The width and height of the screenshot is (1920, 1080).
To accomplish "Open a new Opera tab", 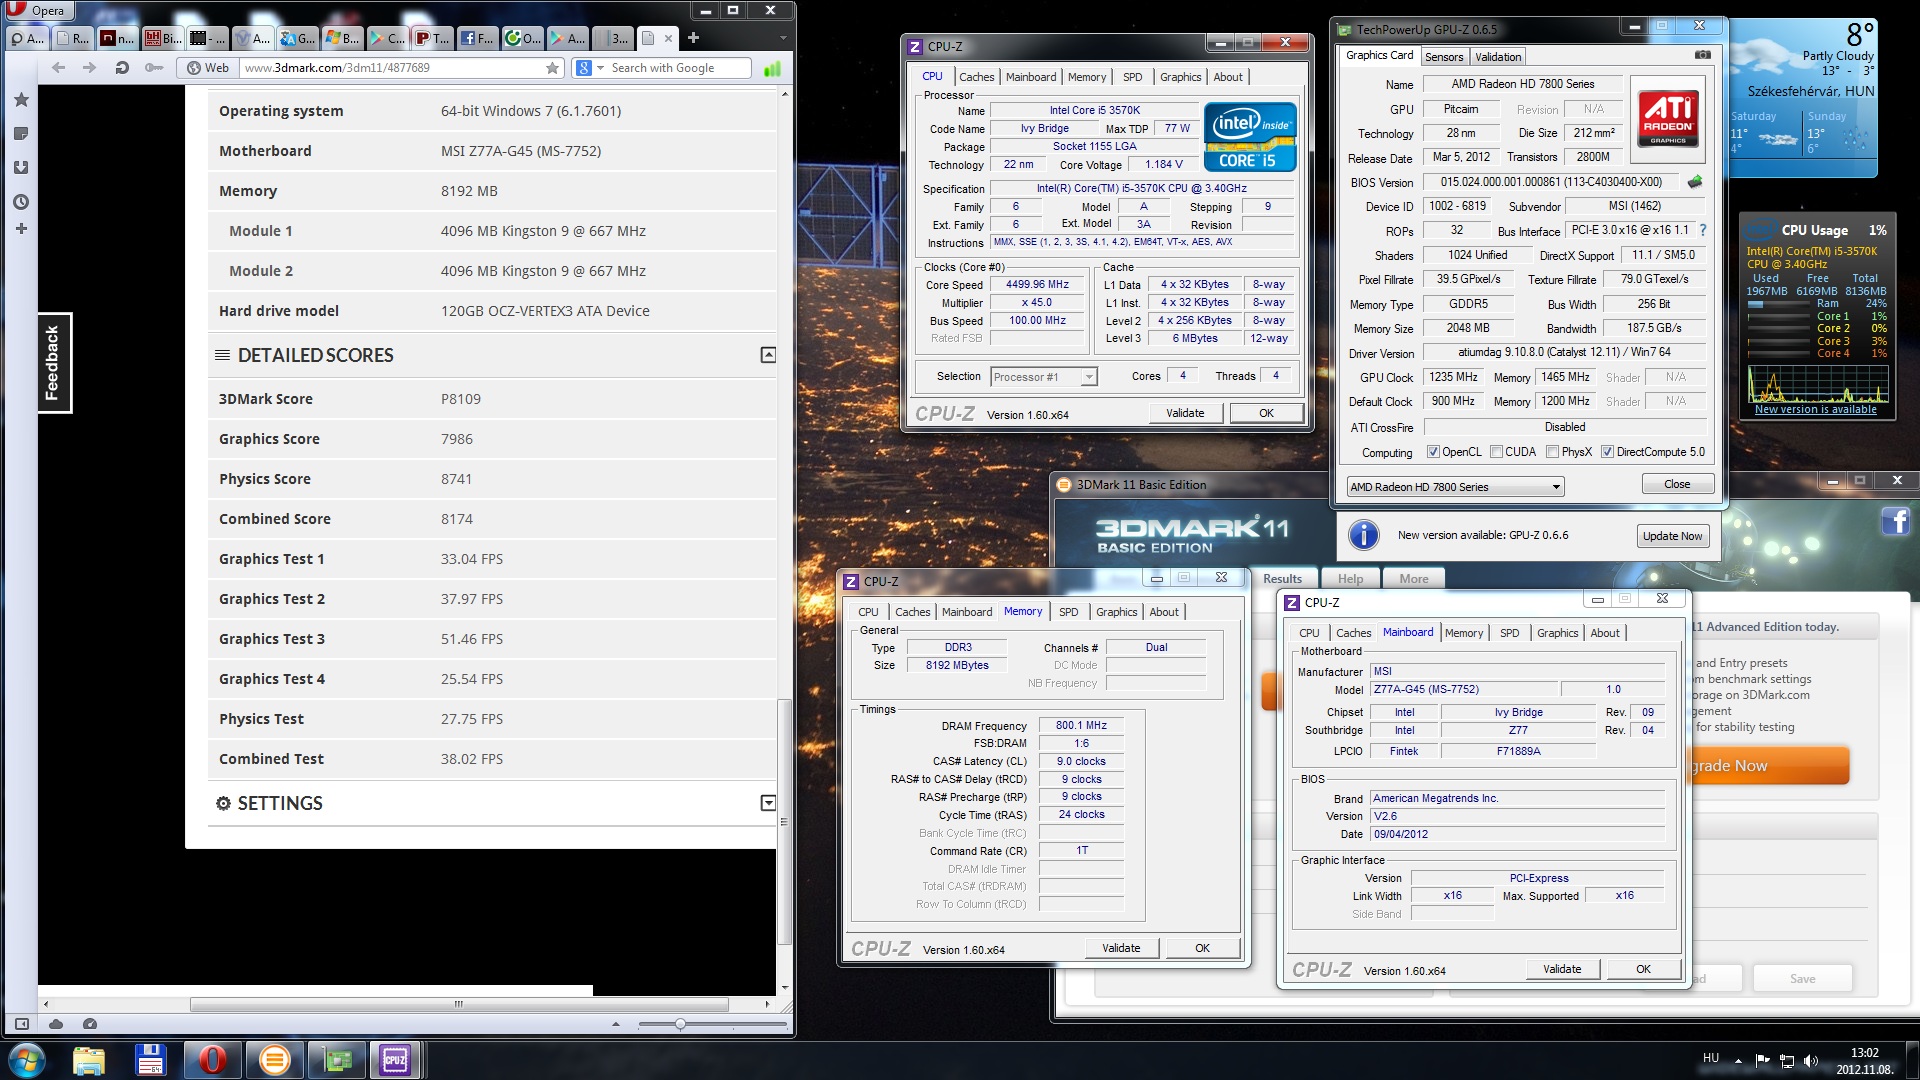I will point(693,38).
